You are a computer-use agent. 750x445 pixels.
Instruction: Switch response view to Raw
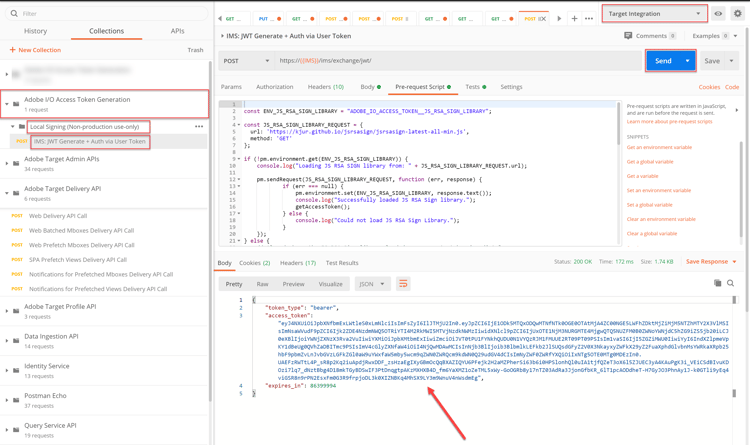pyautogui.click(x=262, y=284)
